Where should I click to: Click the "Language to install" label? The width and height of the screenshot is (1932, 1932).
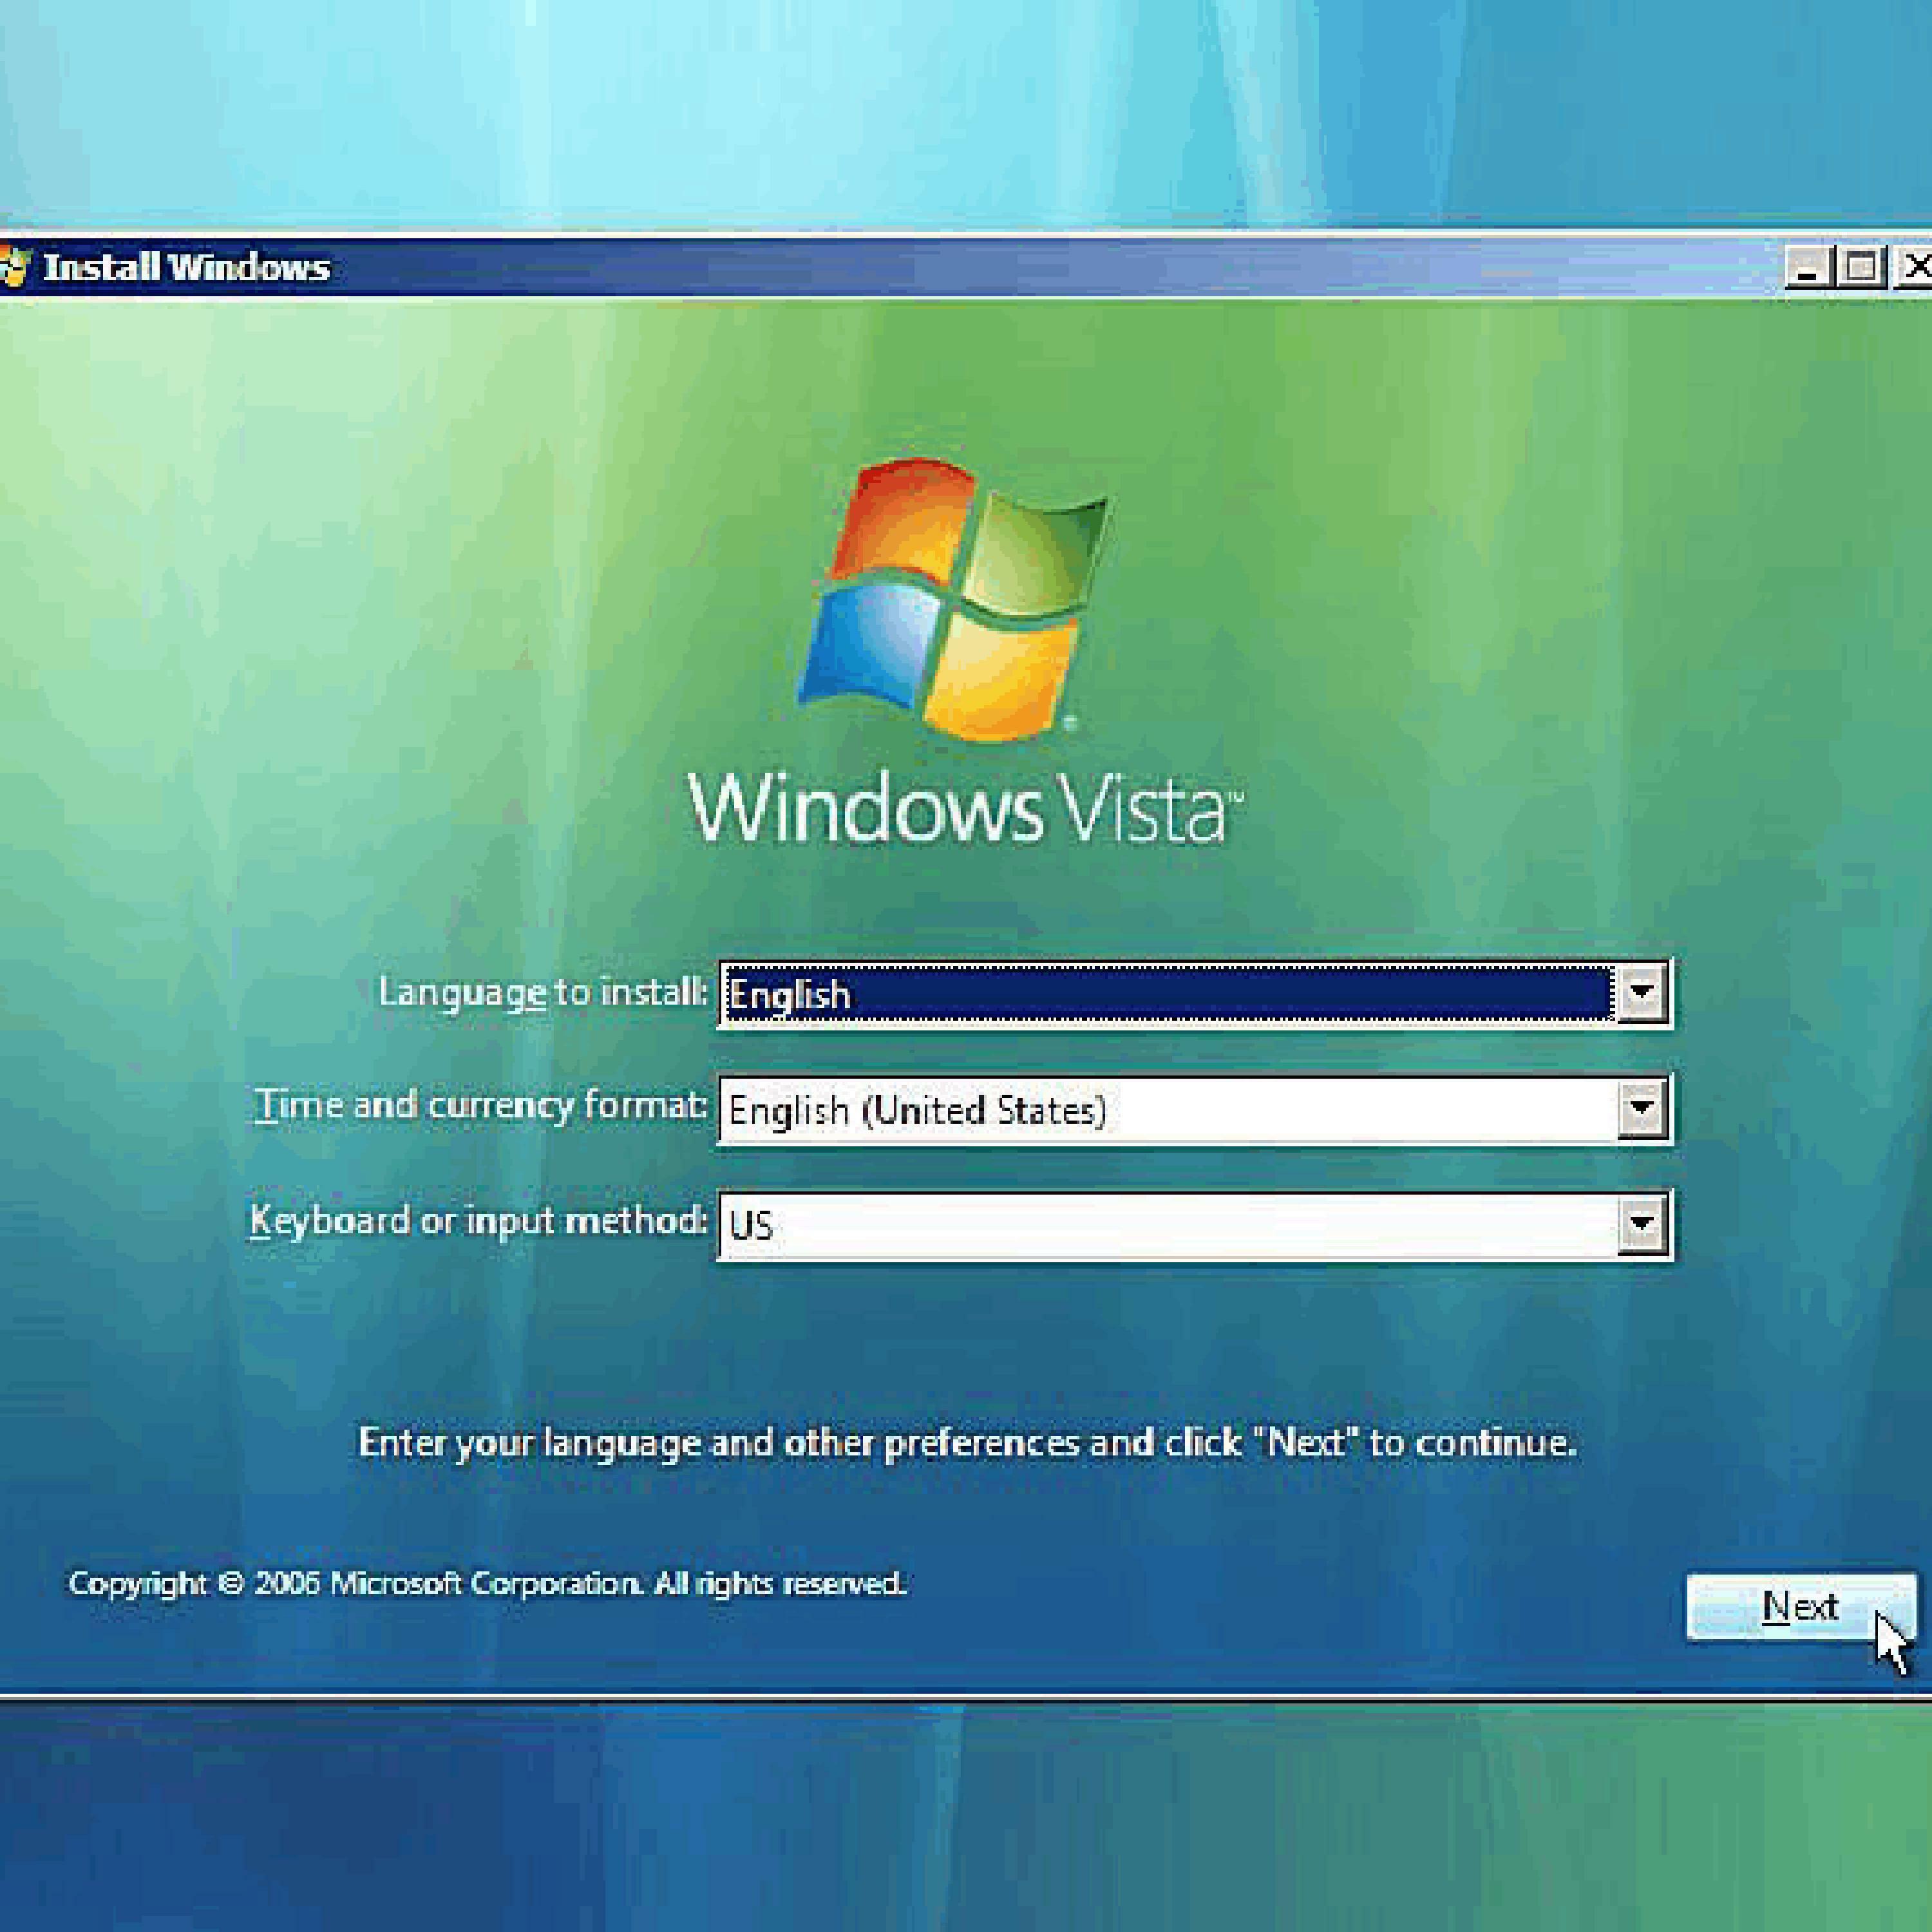(x=542, y=992)
